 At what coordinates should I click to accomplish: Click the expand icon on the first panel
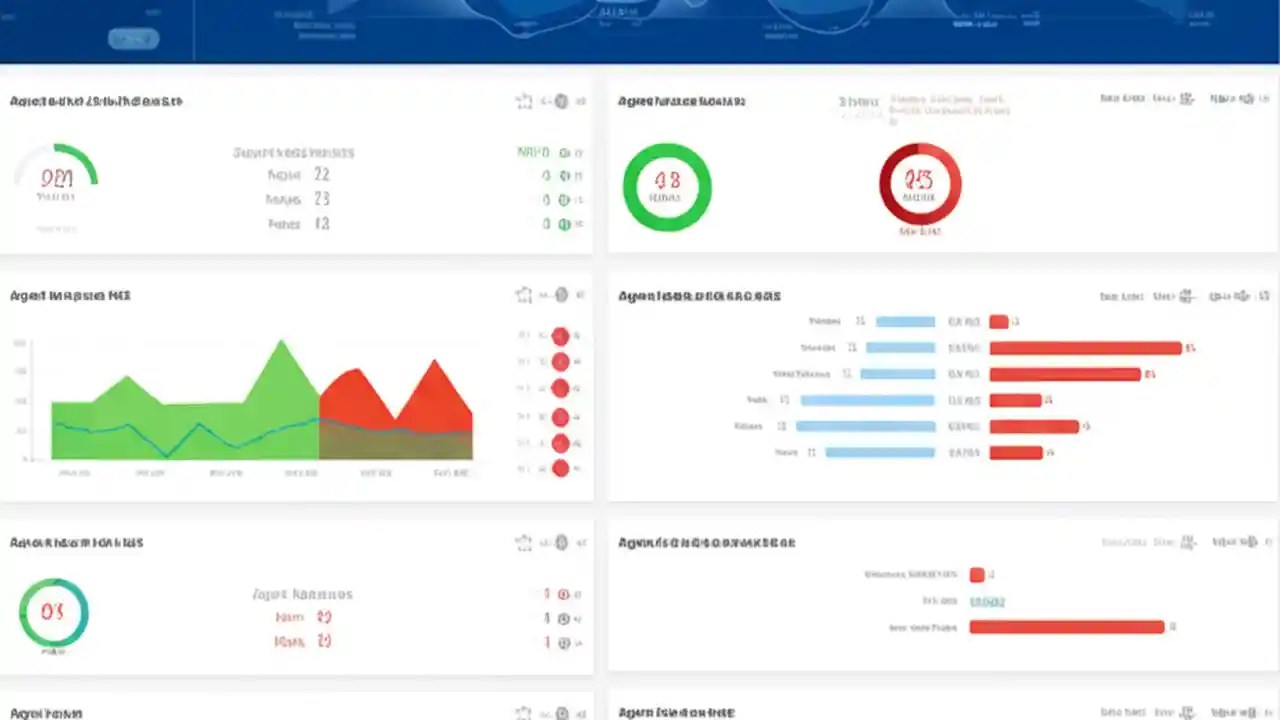click(x=524, y=100)
